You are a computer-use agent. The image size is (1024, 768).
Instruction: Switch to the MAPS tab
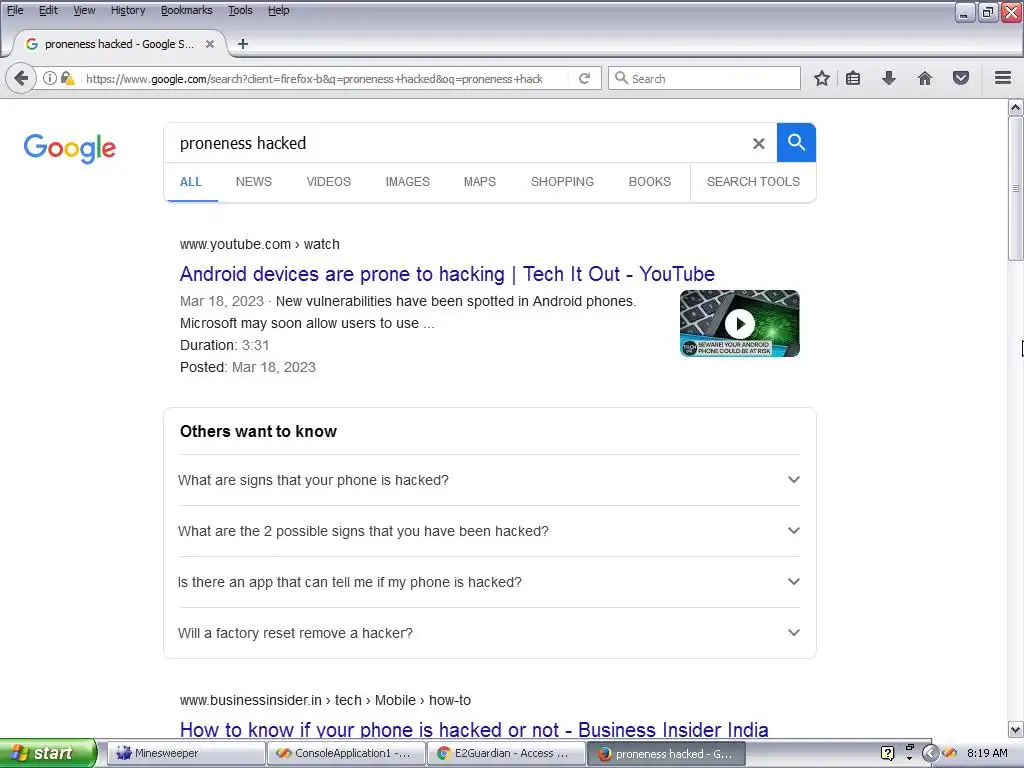[480, 182]
